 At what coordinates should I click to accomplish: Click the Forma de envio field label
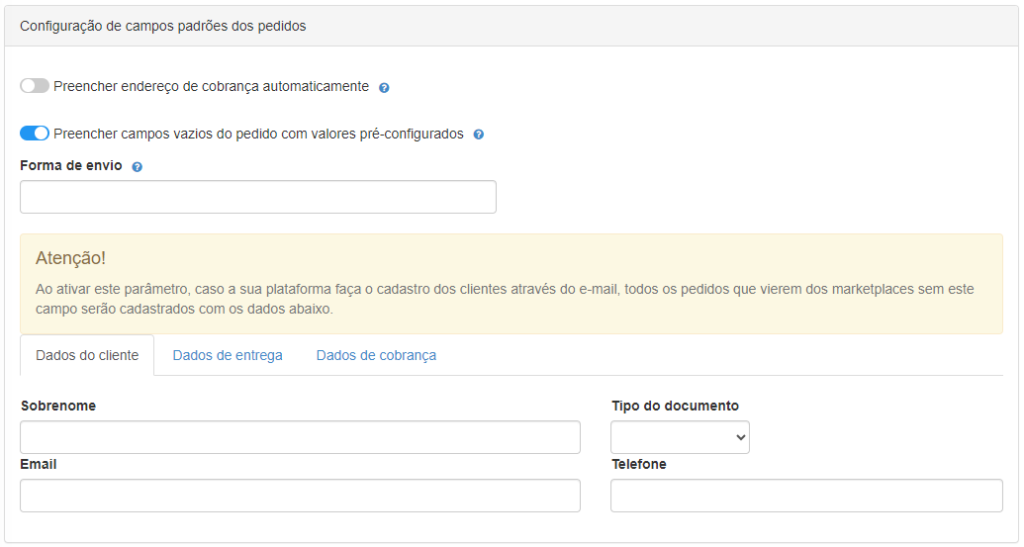[x=71, y=166]
